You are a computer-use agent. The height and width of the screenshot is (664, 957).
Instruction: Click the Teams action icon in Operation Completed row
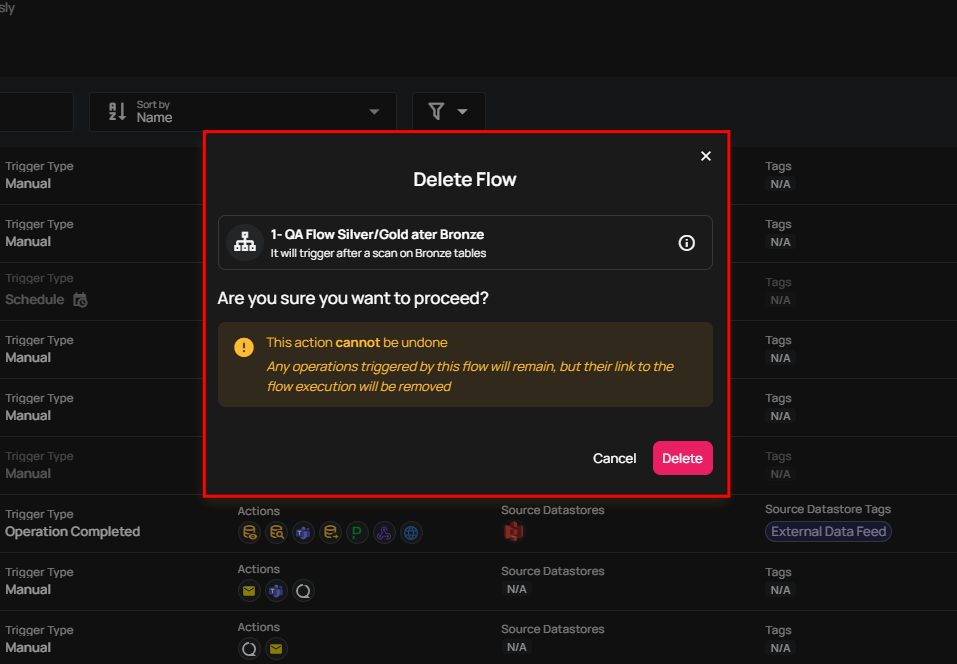[x=303, y=533]
